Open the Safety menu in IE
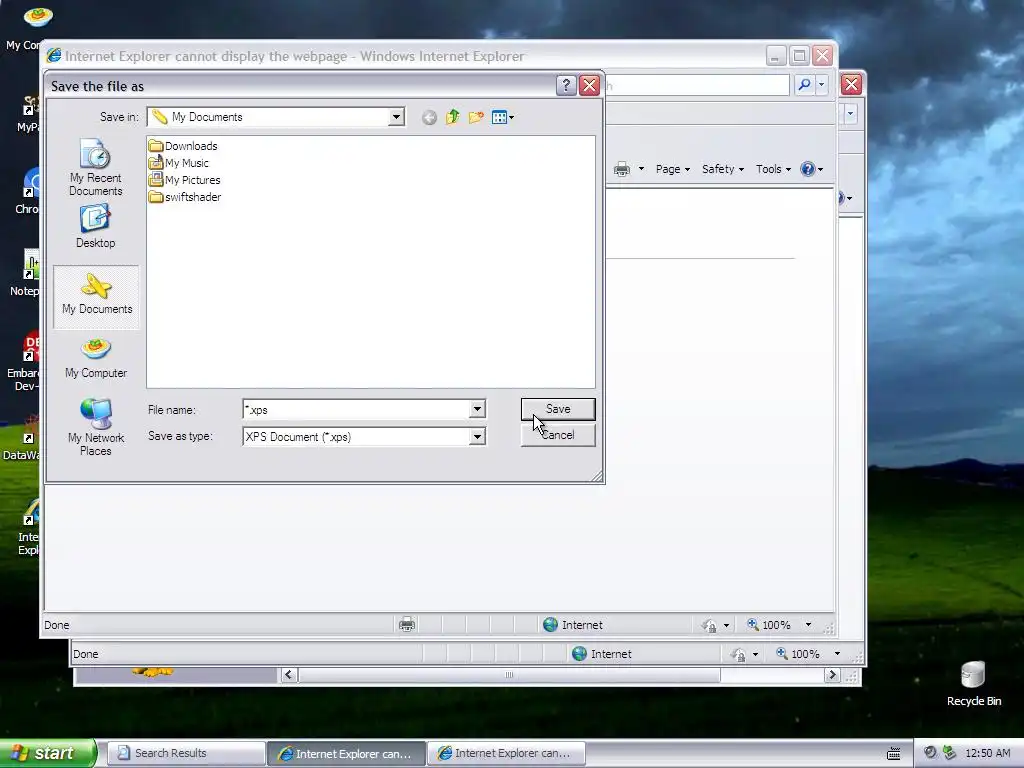Image resolution: width=1024 pixels, height=768 pixels. coord(722,169)
